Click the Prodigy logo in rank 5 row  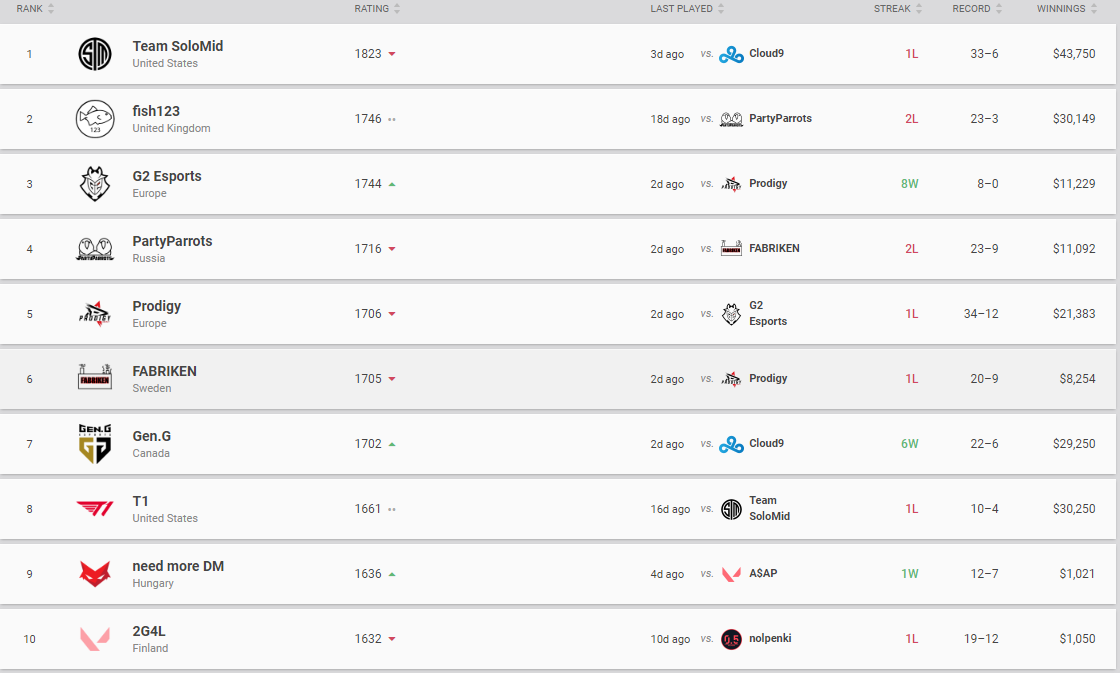(95, 314)
